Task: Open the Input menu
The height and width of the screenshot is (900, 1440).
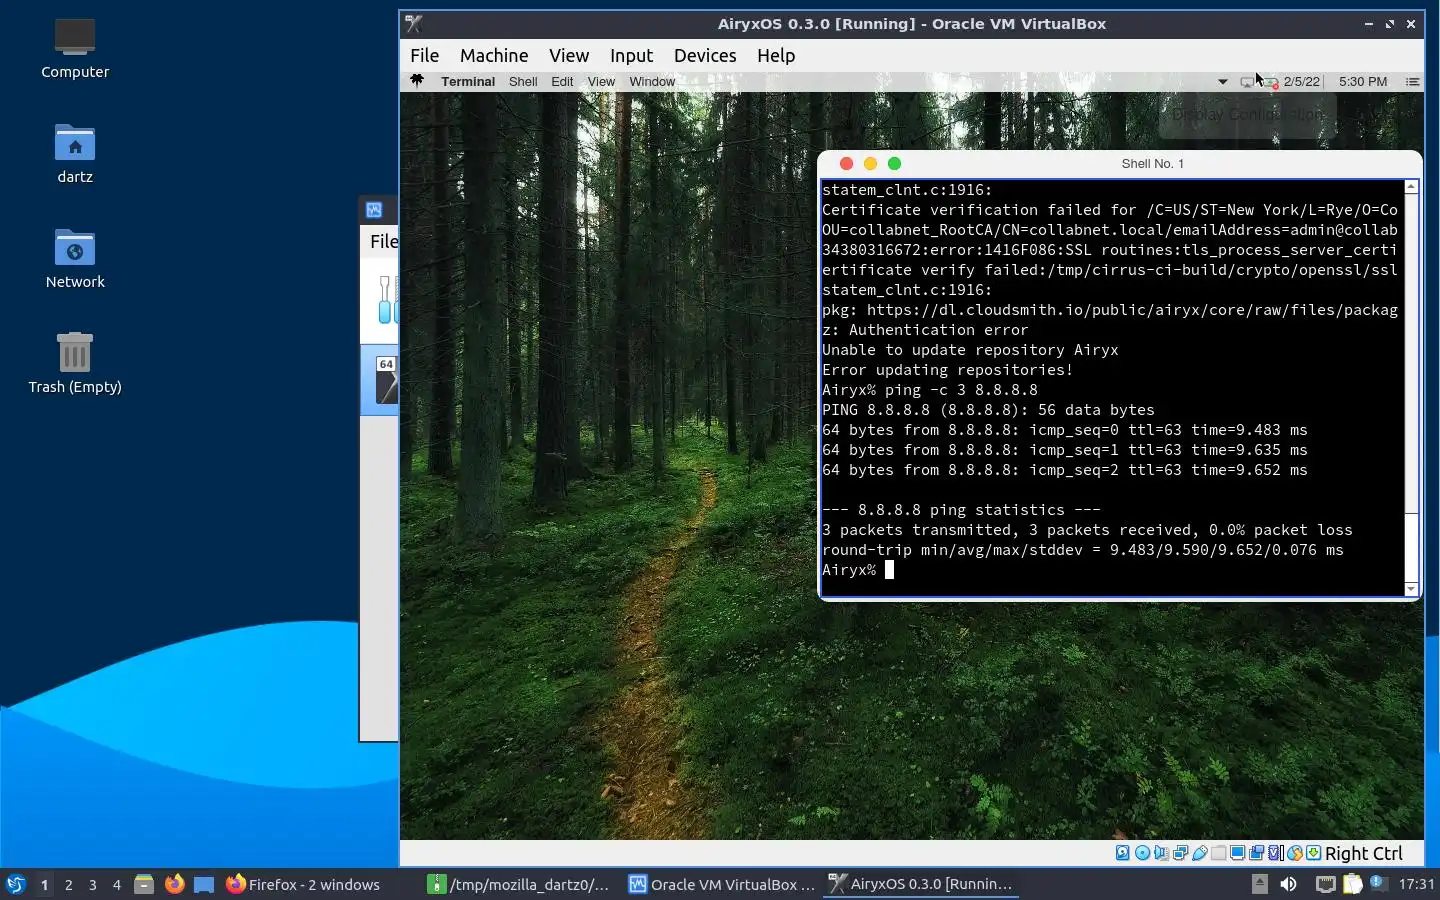Action: coord(631,55)
